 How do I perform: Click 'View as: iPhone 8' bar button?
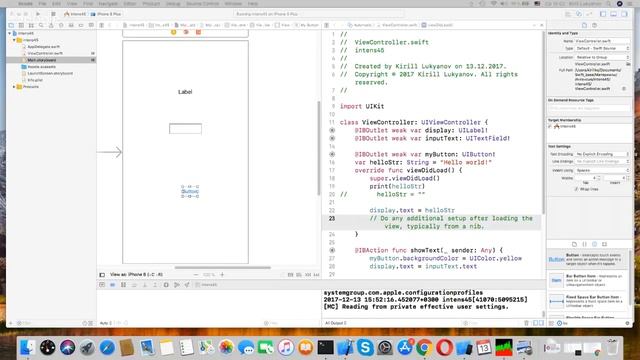136,275
